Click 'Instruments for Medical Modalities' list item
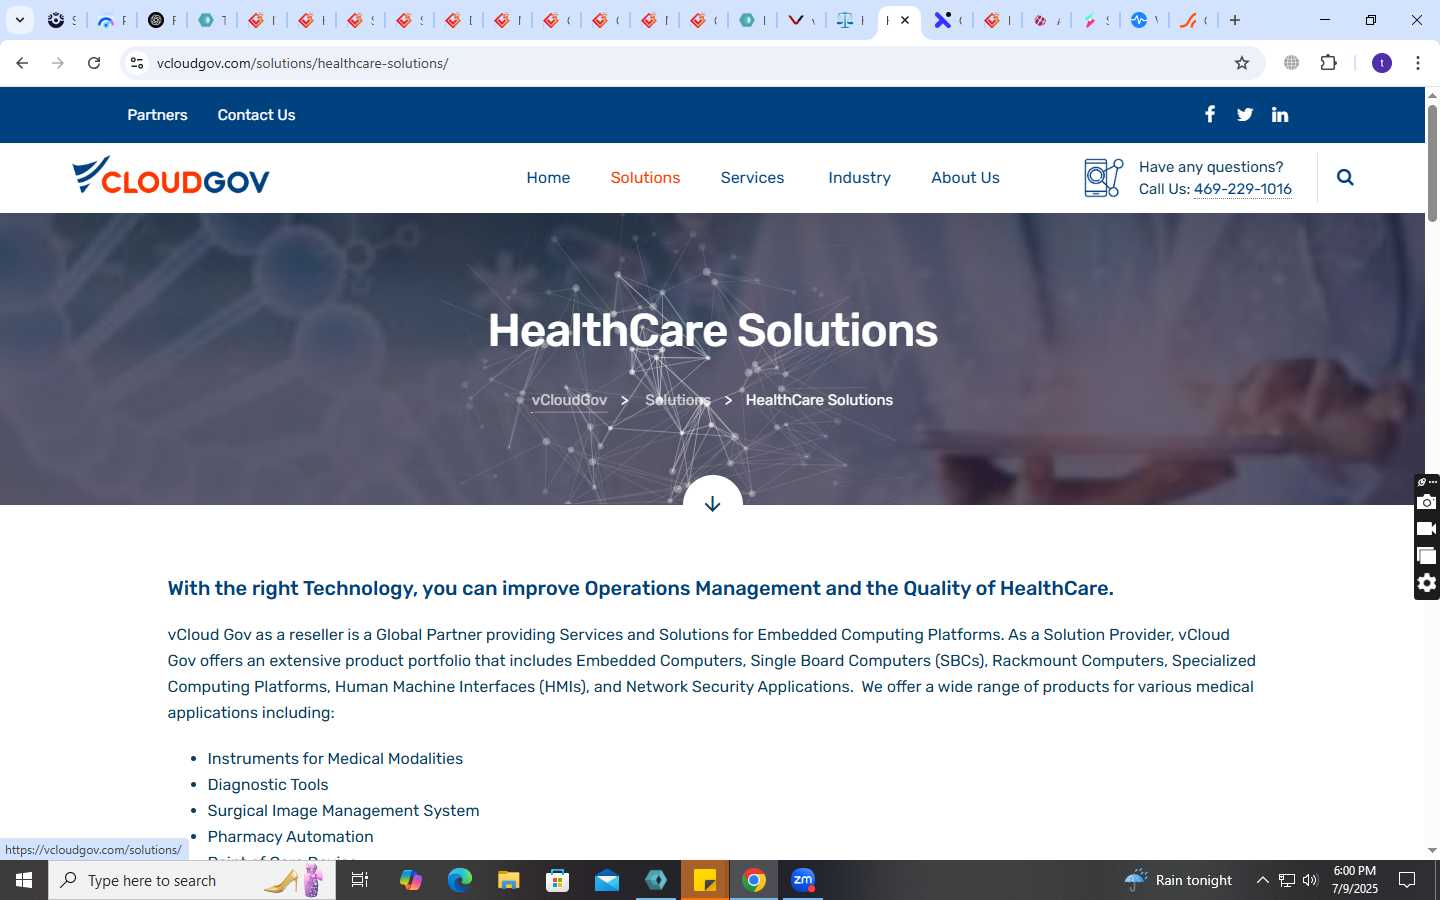Screen dimensions: 1440x900 click(335, 759)
